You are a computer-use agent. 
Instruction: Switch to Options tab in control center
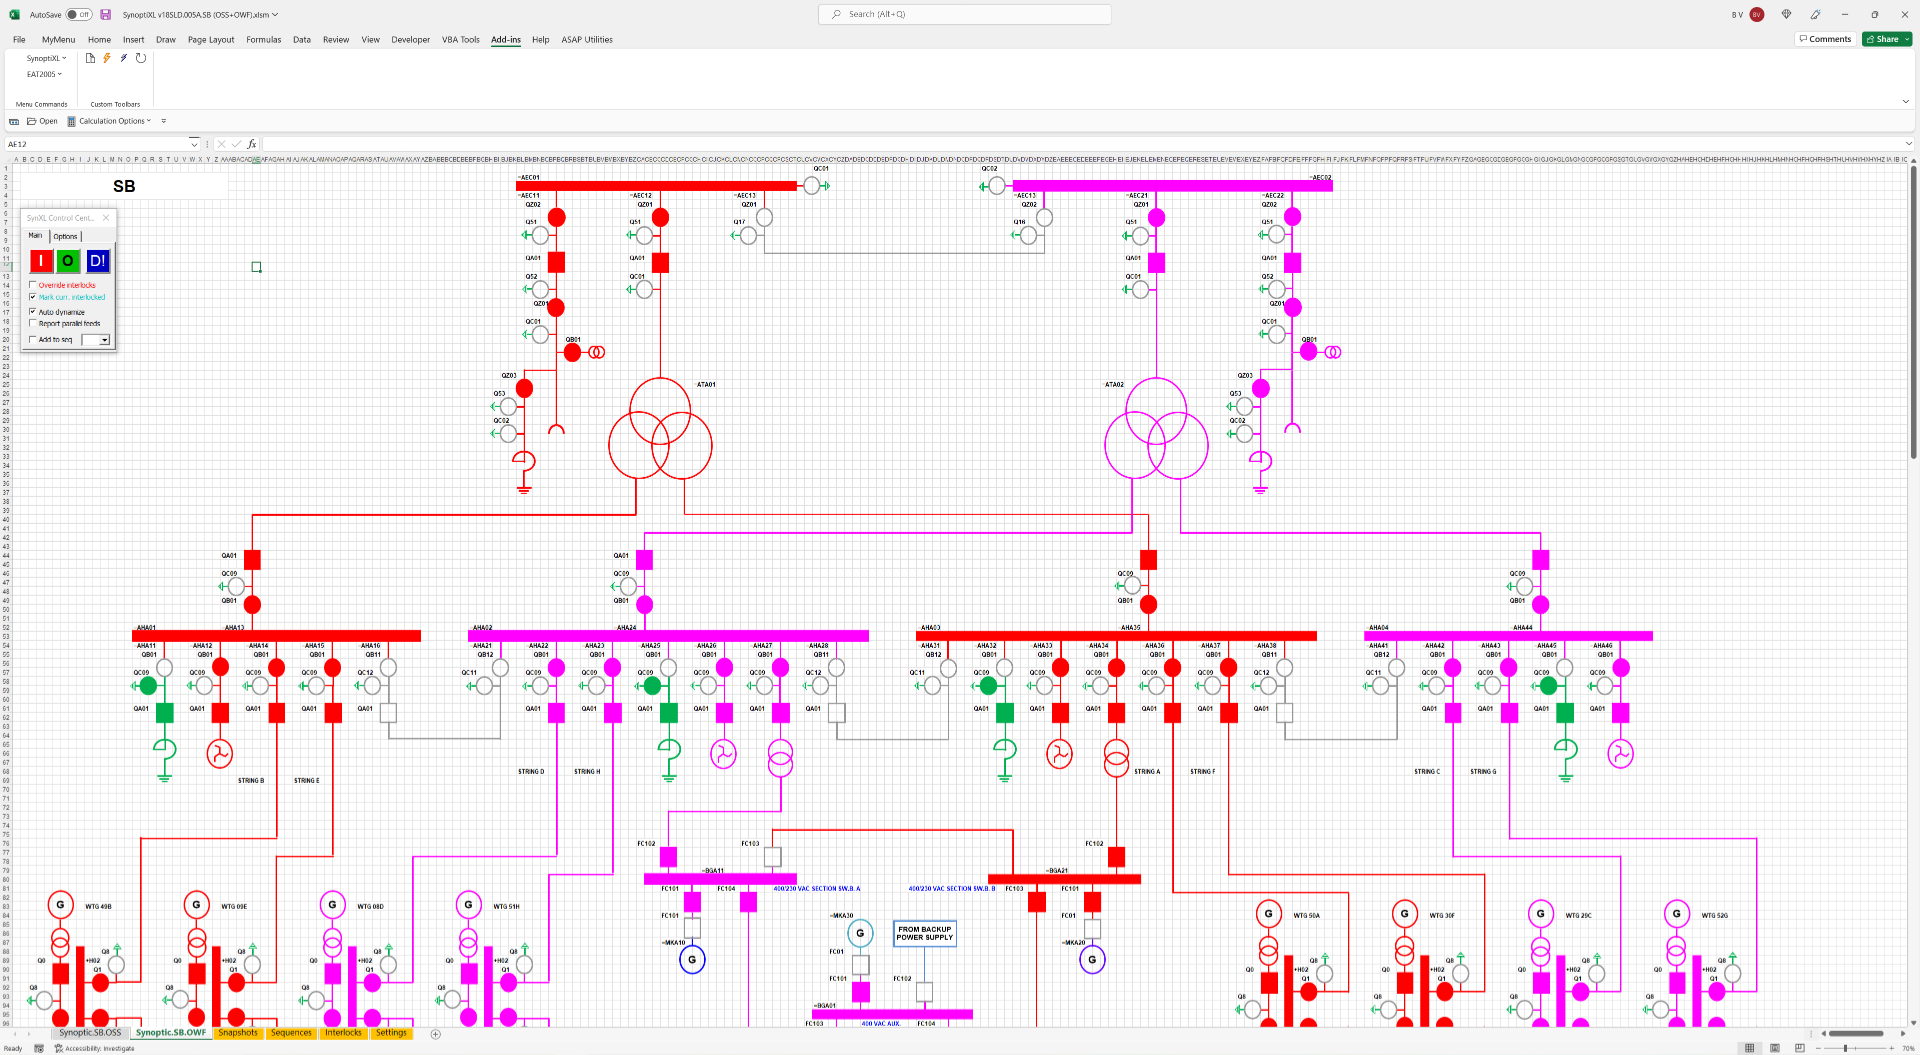pos(65,237)
